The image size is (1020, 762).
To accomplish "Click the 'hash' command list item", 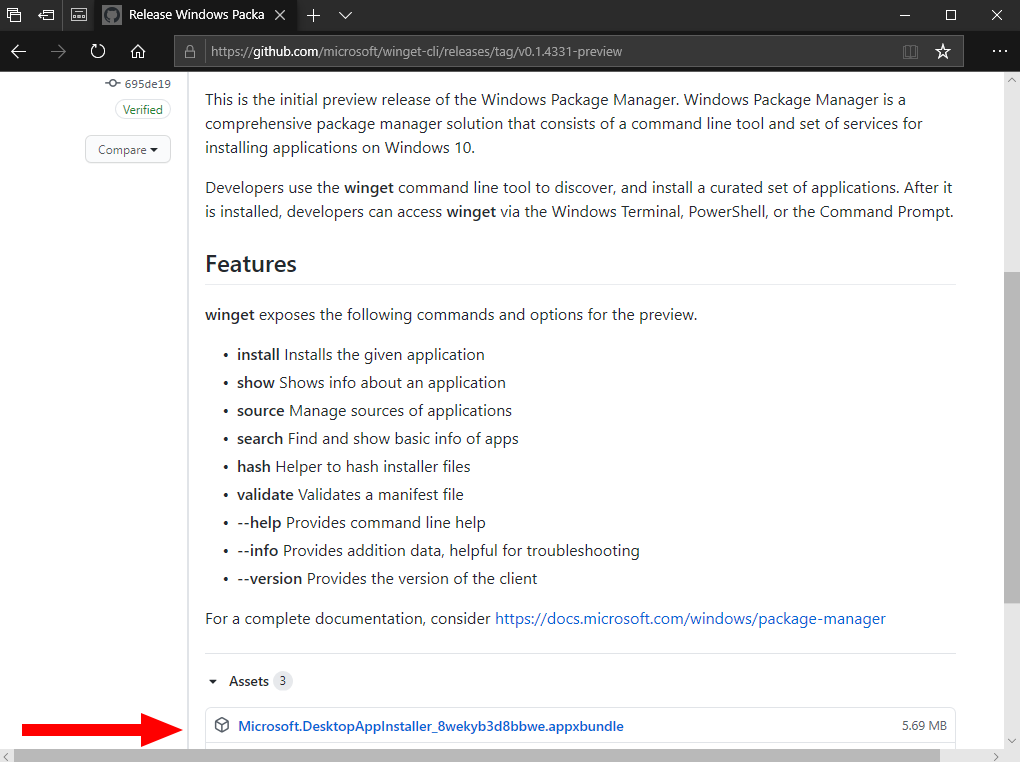I will [353, 467].
